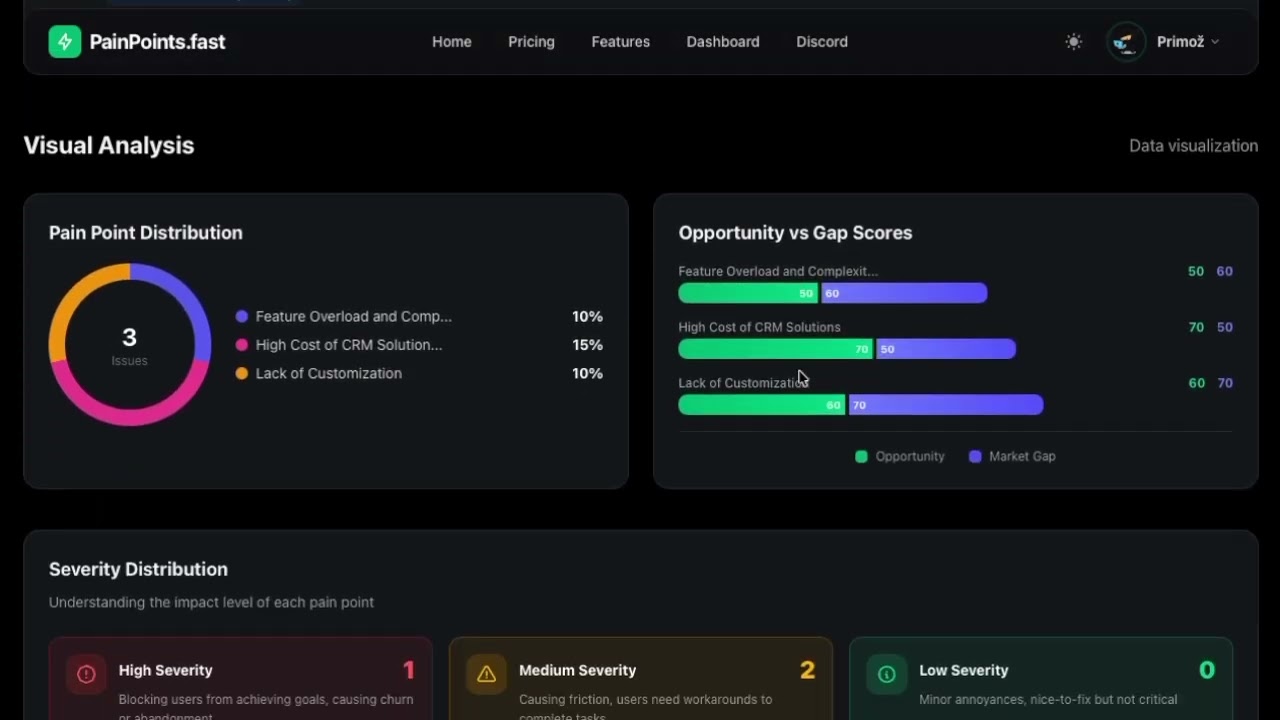Screen dimensions: 1280x720
Task: Click the 'Severity Distribution' heading
Action: coord(138,569)
